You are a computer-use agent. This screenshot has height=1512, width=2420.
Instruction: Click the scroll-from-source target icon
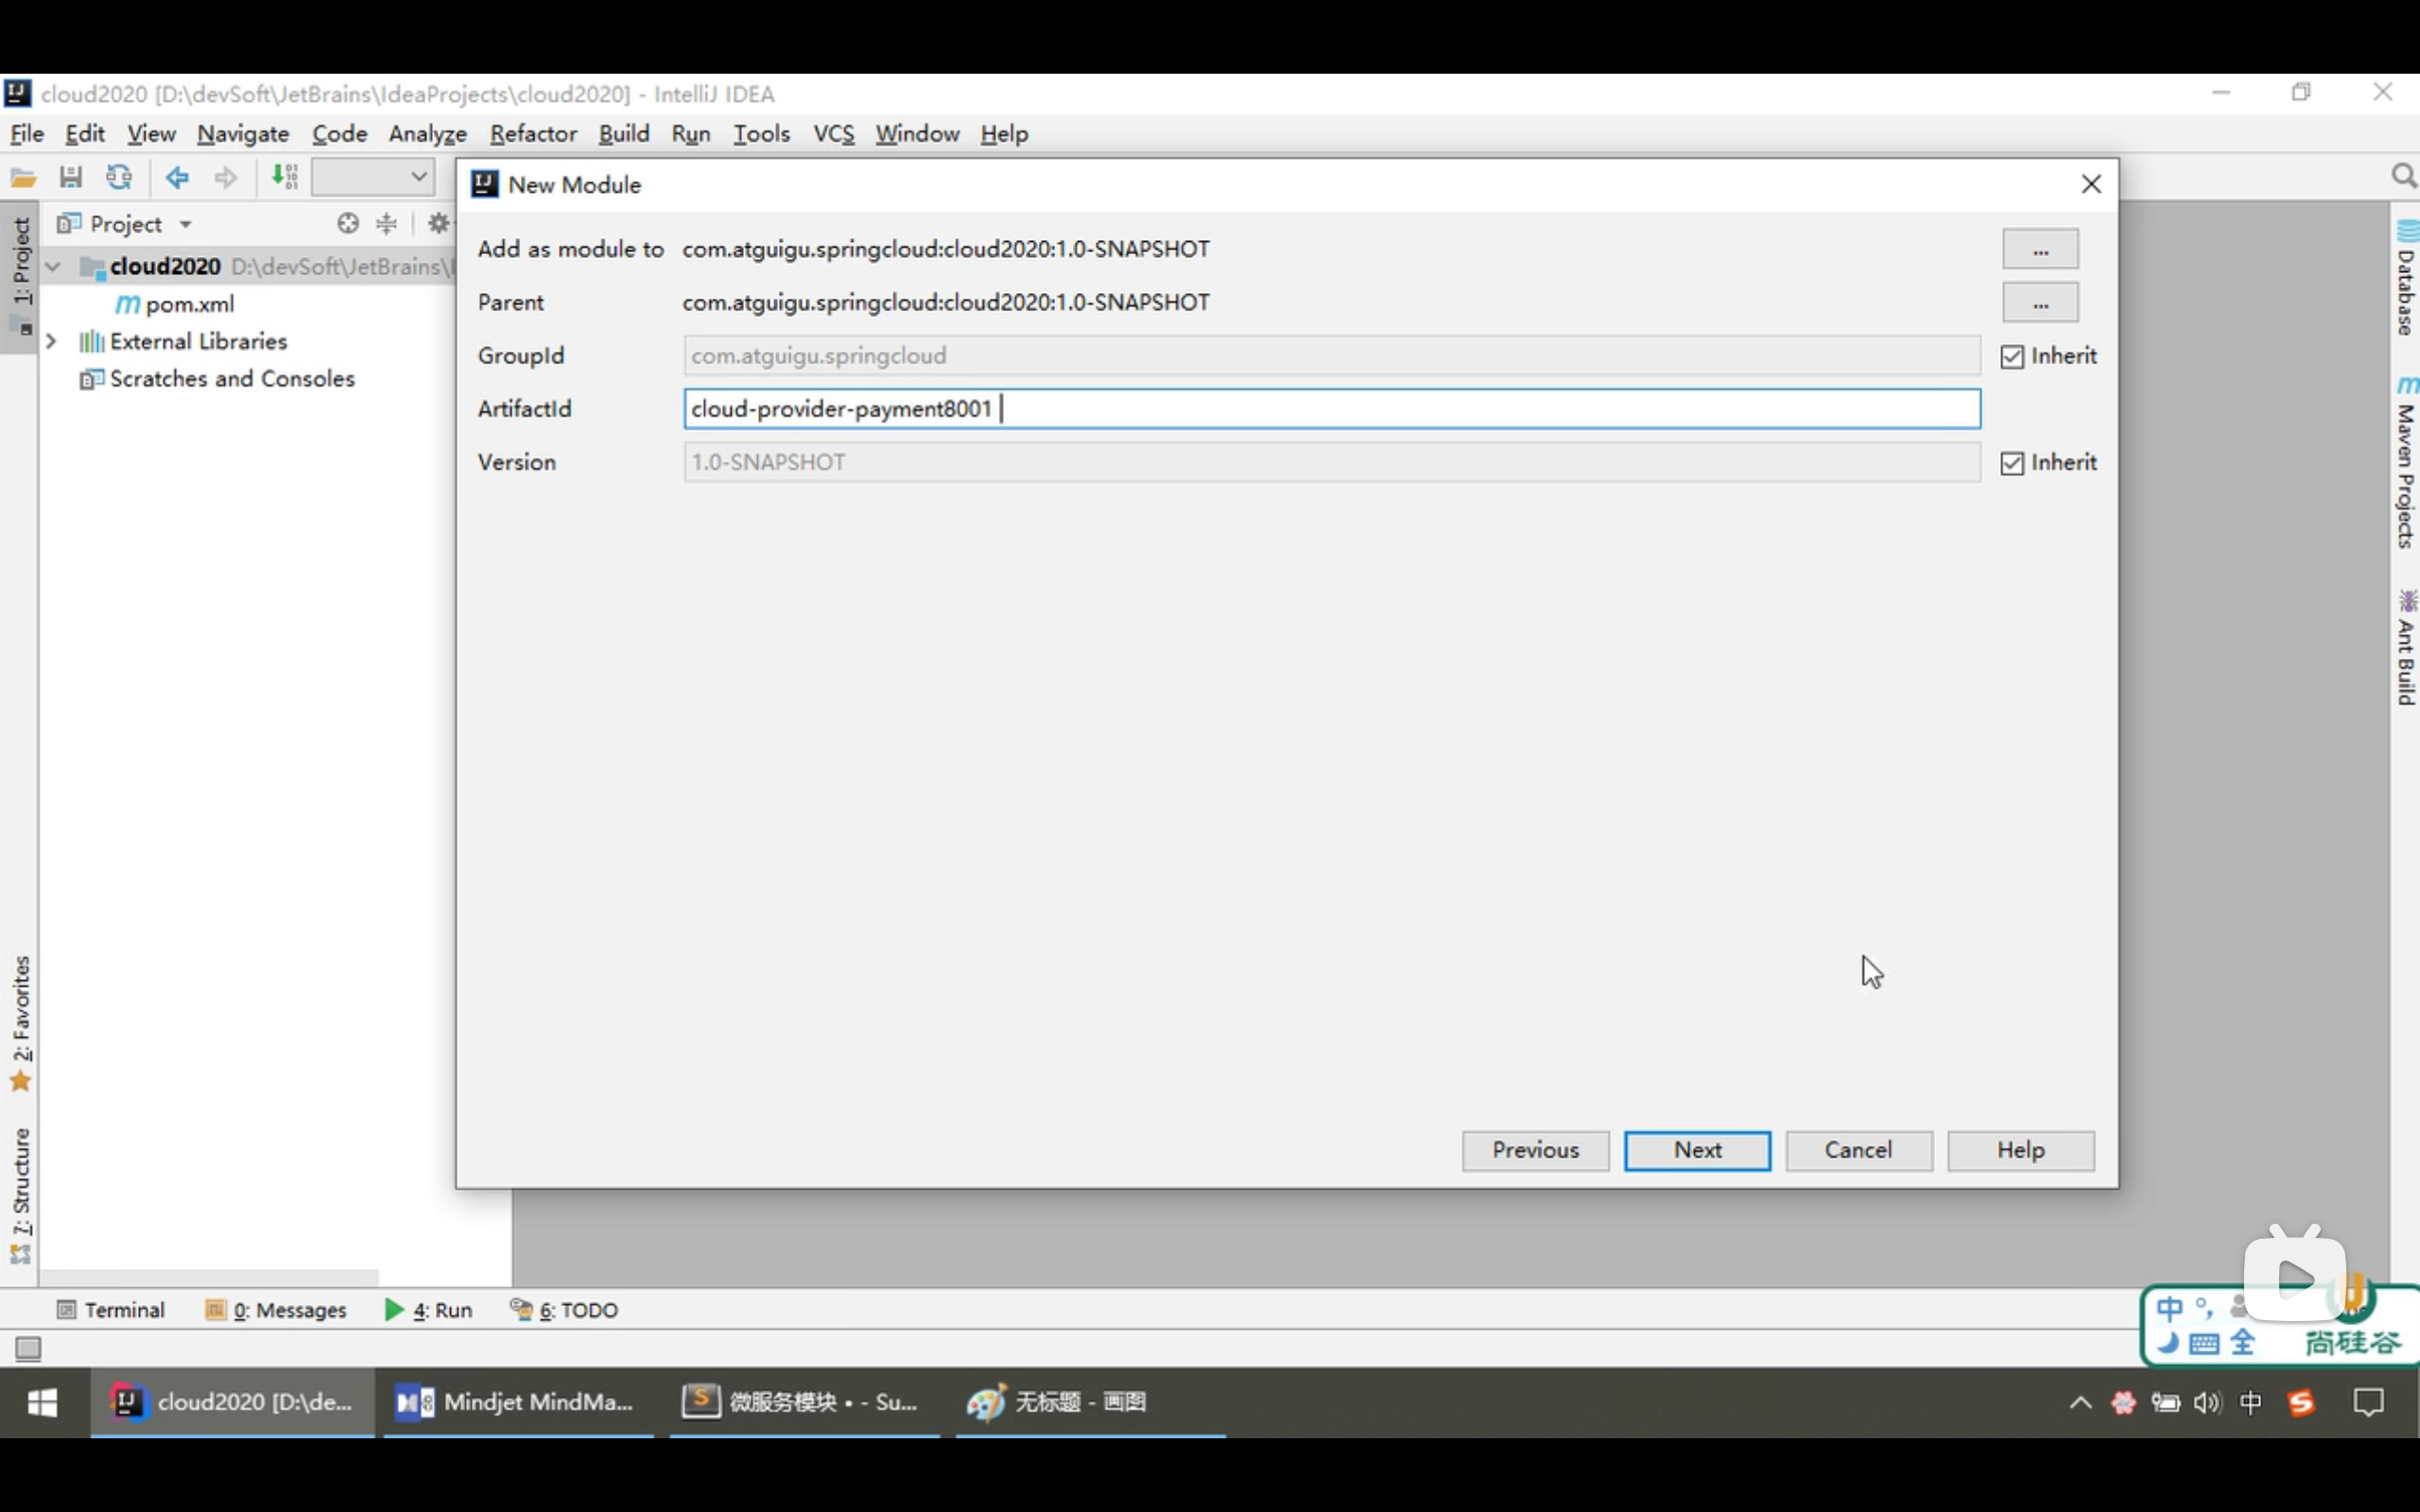(347, 224)
